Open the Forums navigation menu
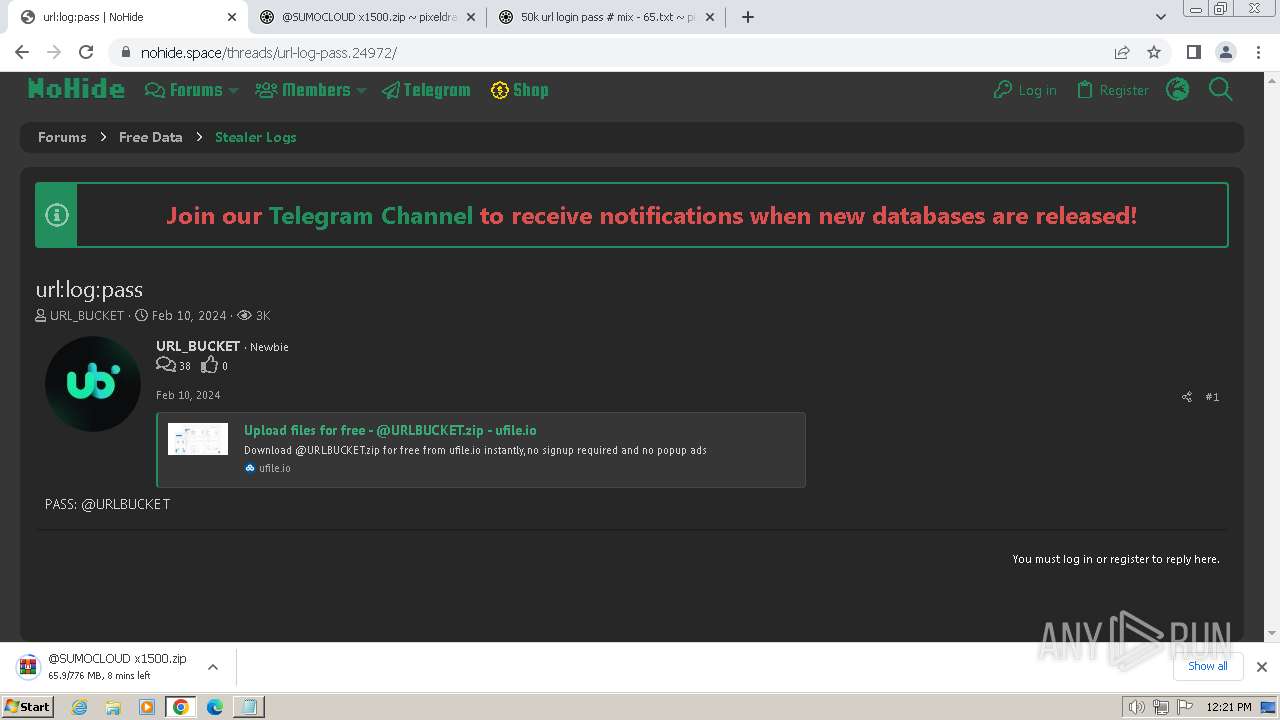This screenshot has height=720, width=1280. [185, 90]
